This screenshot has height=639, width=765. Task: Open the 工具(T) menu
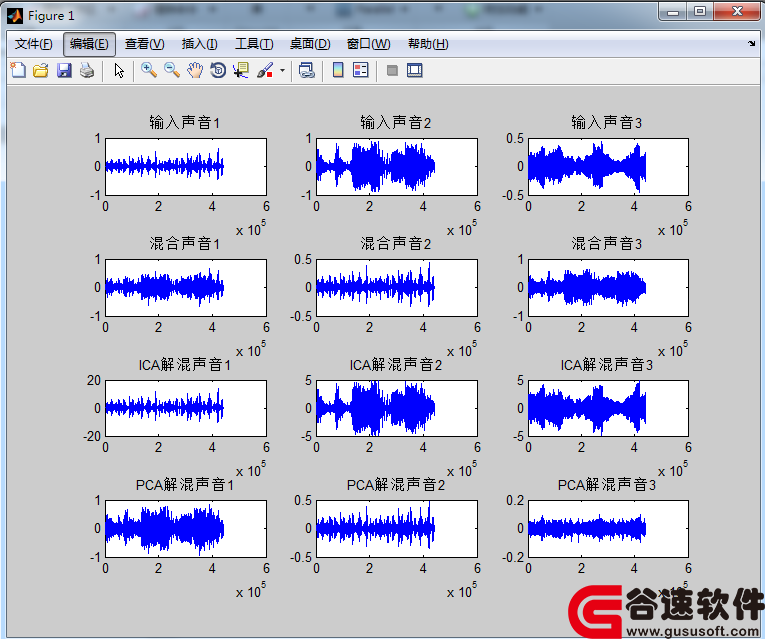pyautogui.click(x=254, y=44)
